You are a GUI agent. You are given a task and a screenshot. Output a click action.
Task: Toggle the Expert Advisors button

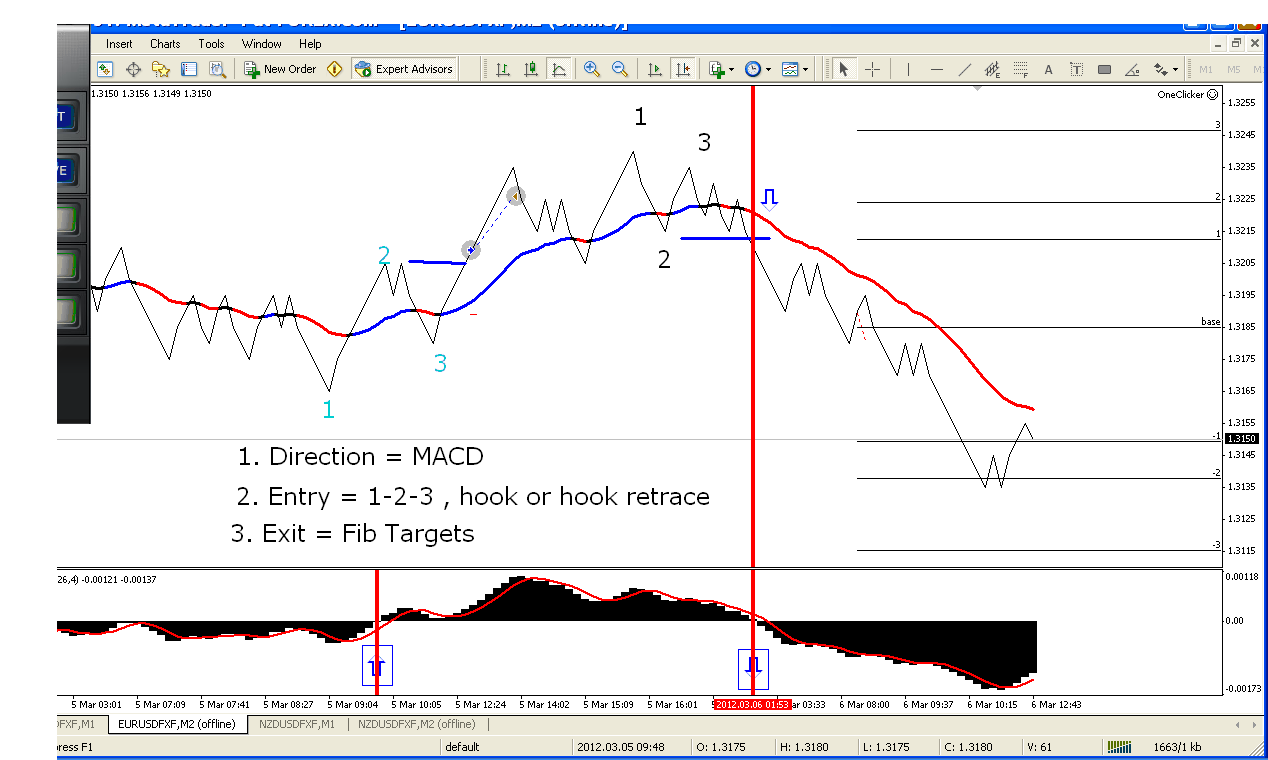click(404, 69)
